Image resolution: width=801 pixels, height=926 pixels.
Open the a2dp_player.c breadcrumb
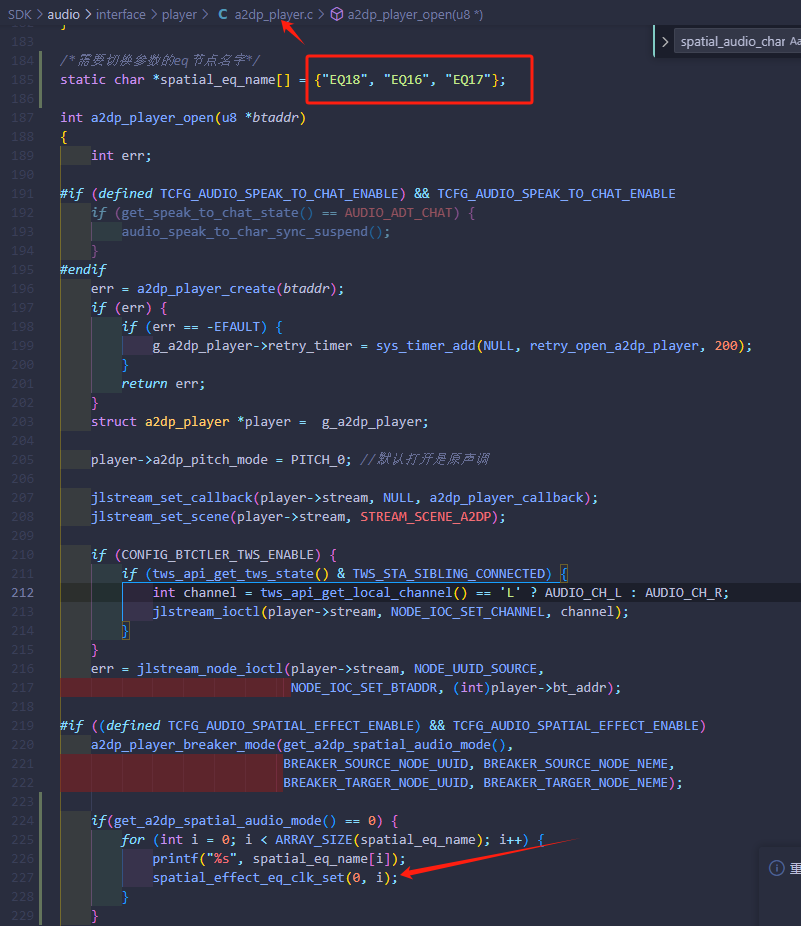click(273, 14)
